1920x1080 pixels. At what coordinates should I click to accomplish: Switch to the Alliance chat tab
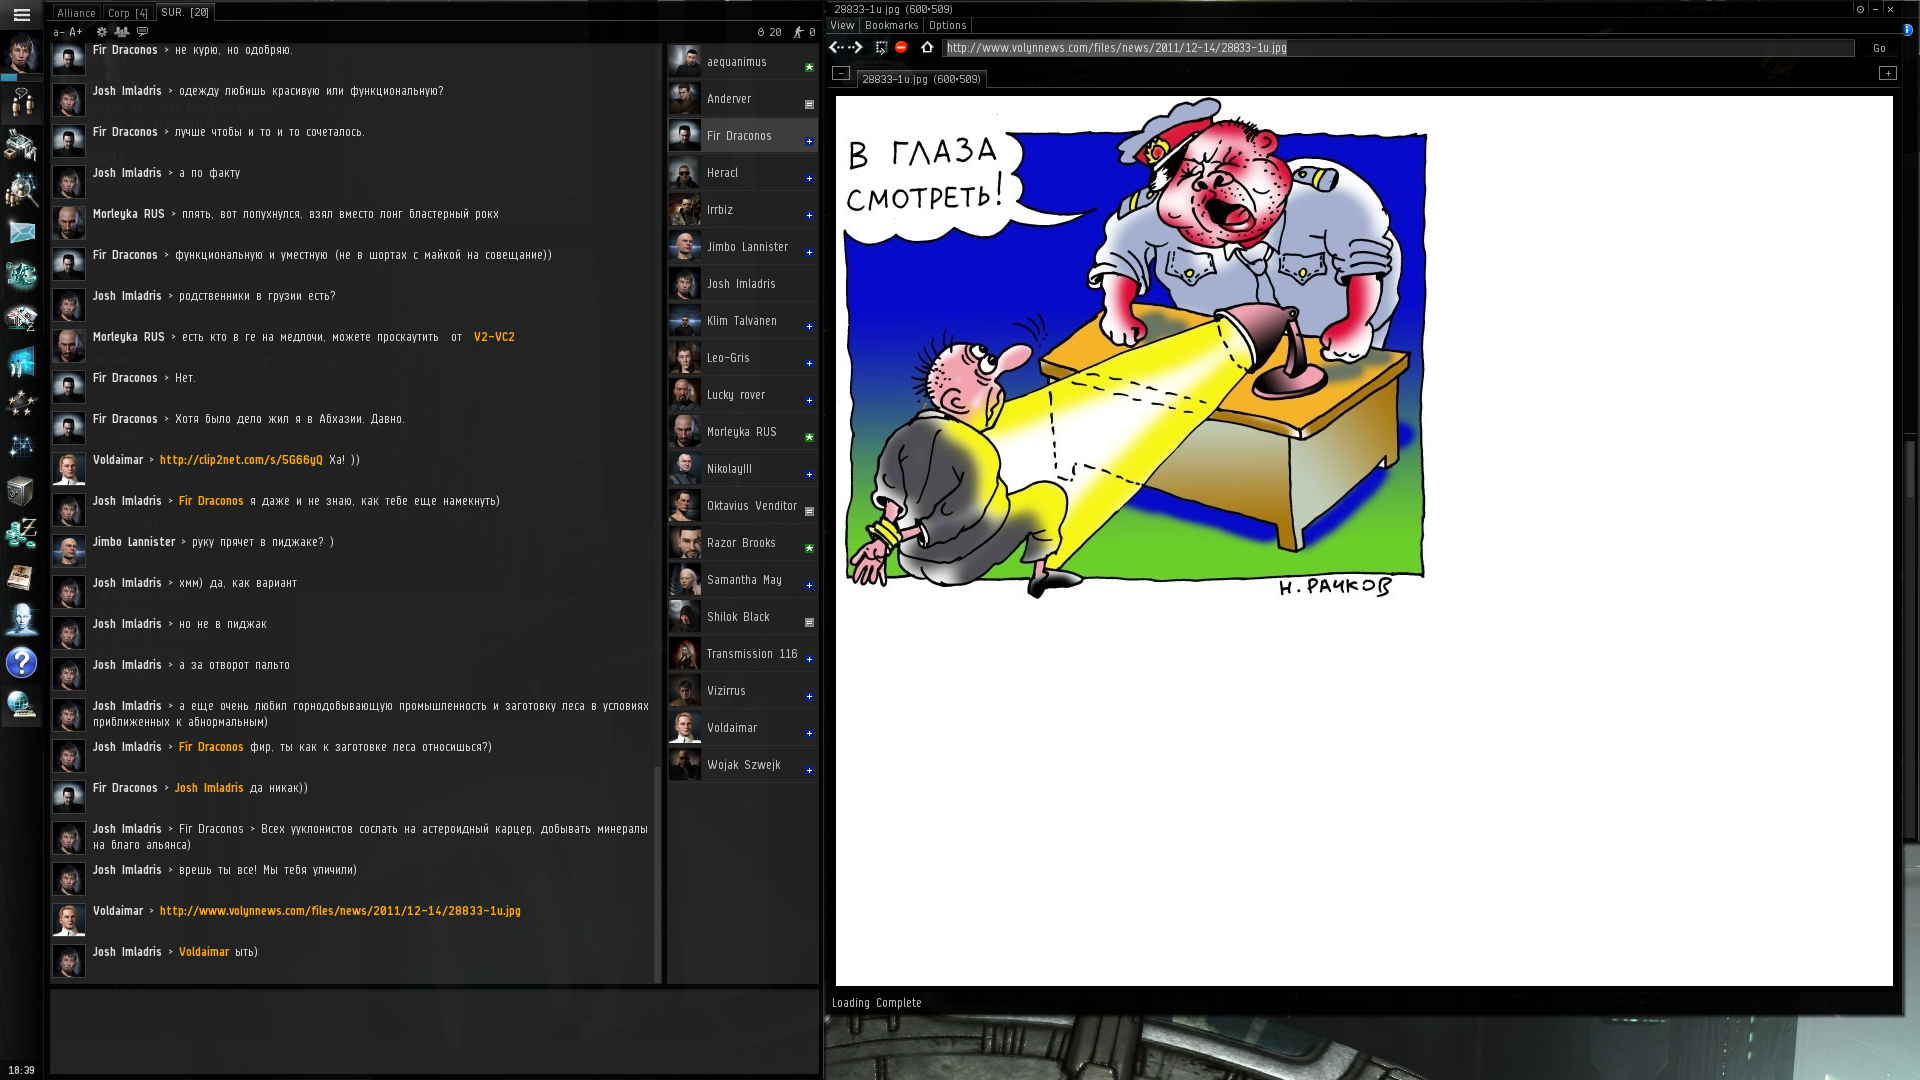(76, 13)
